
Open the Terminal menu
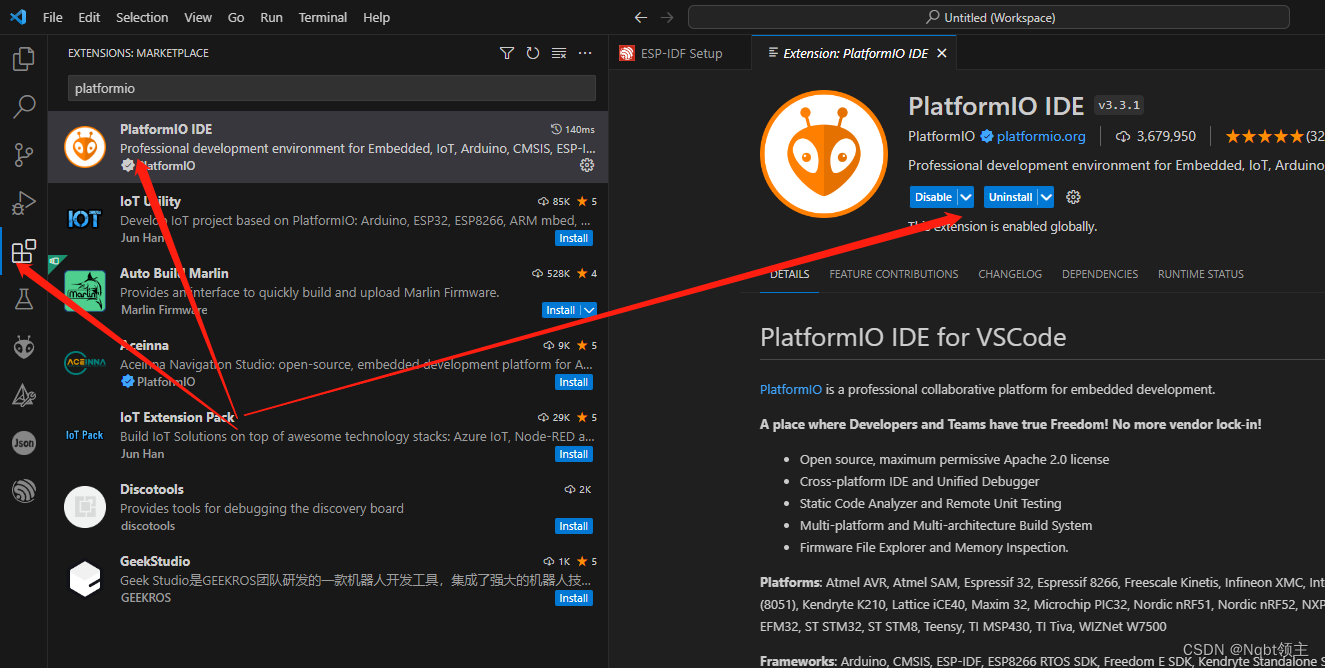pos(323,17)
